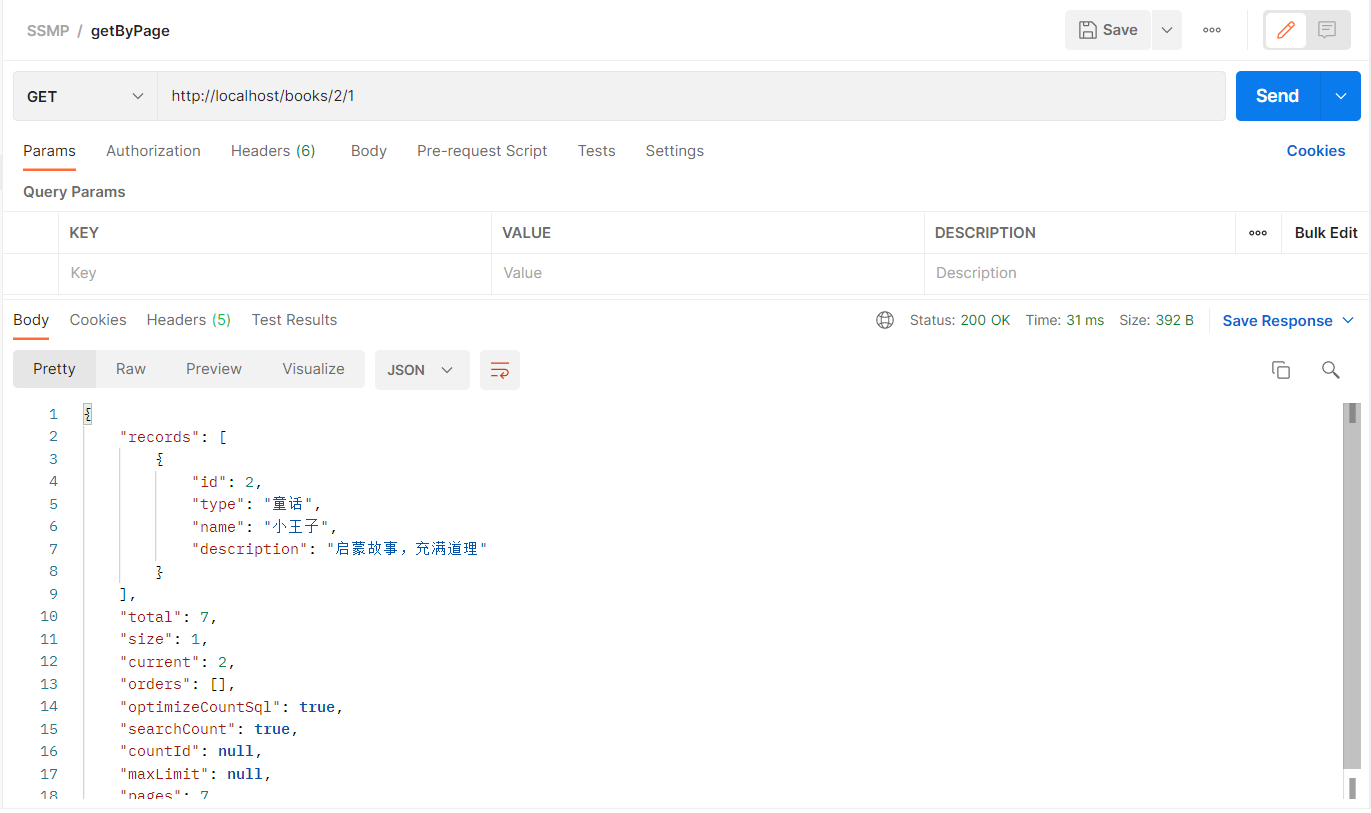Click the "type": "童话" line
Screen dimensions: 1371x813
coord(256,504)
